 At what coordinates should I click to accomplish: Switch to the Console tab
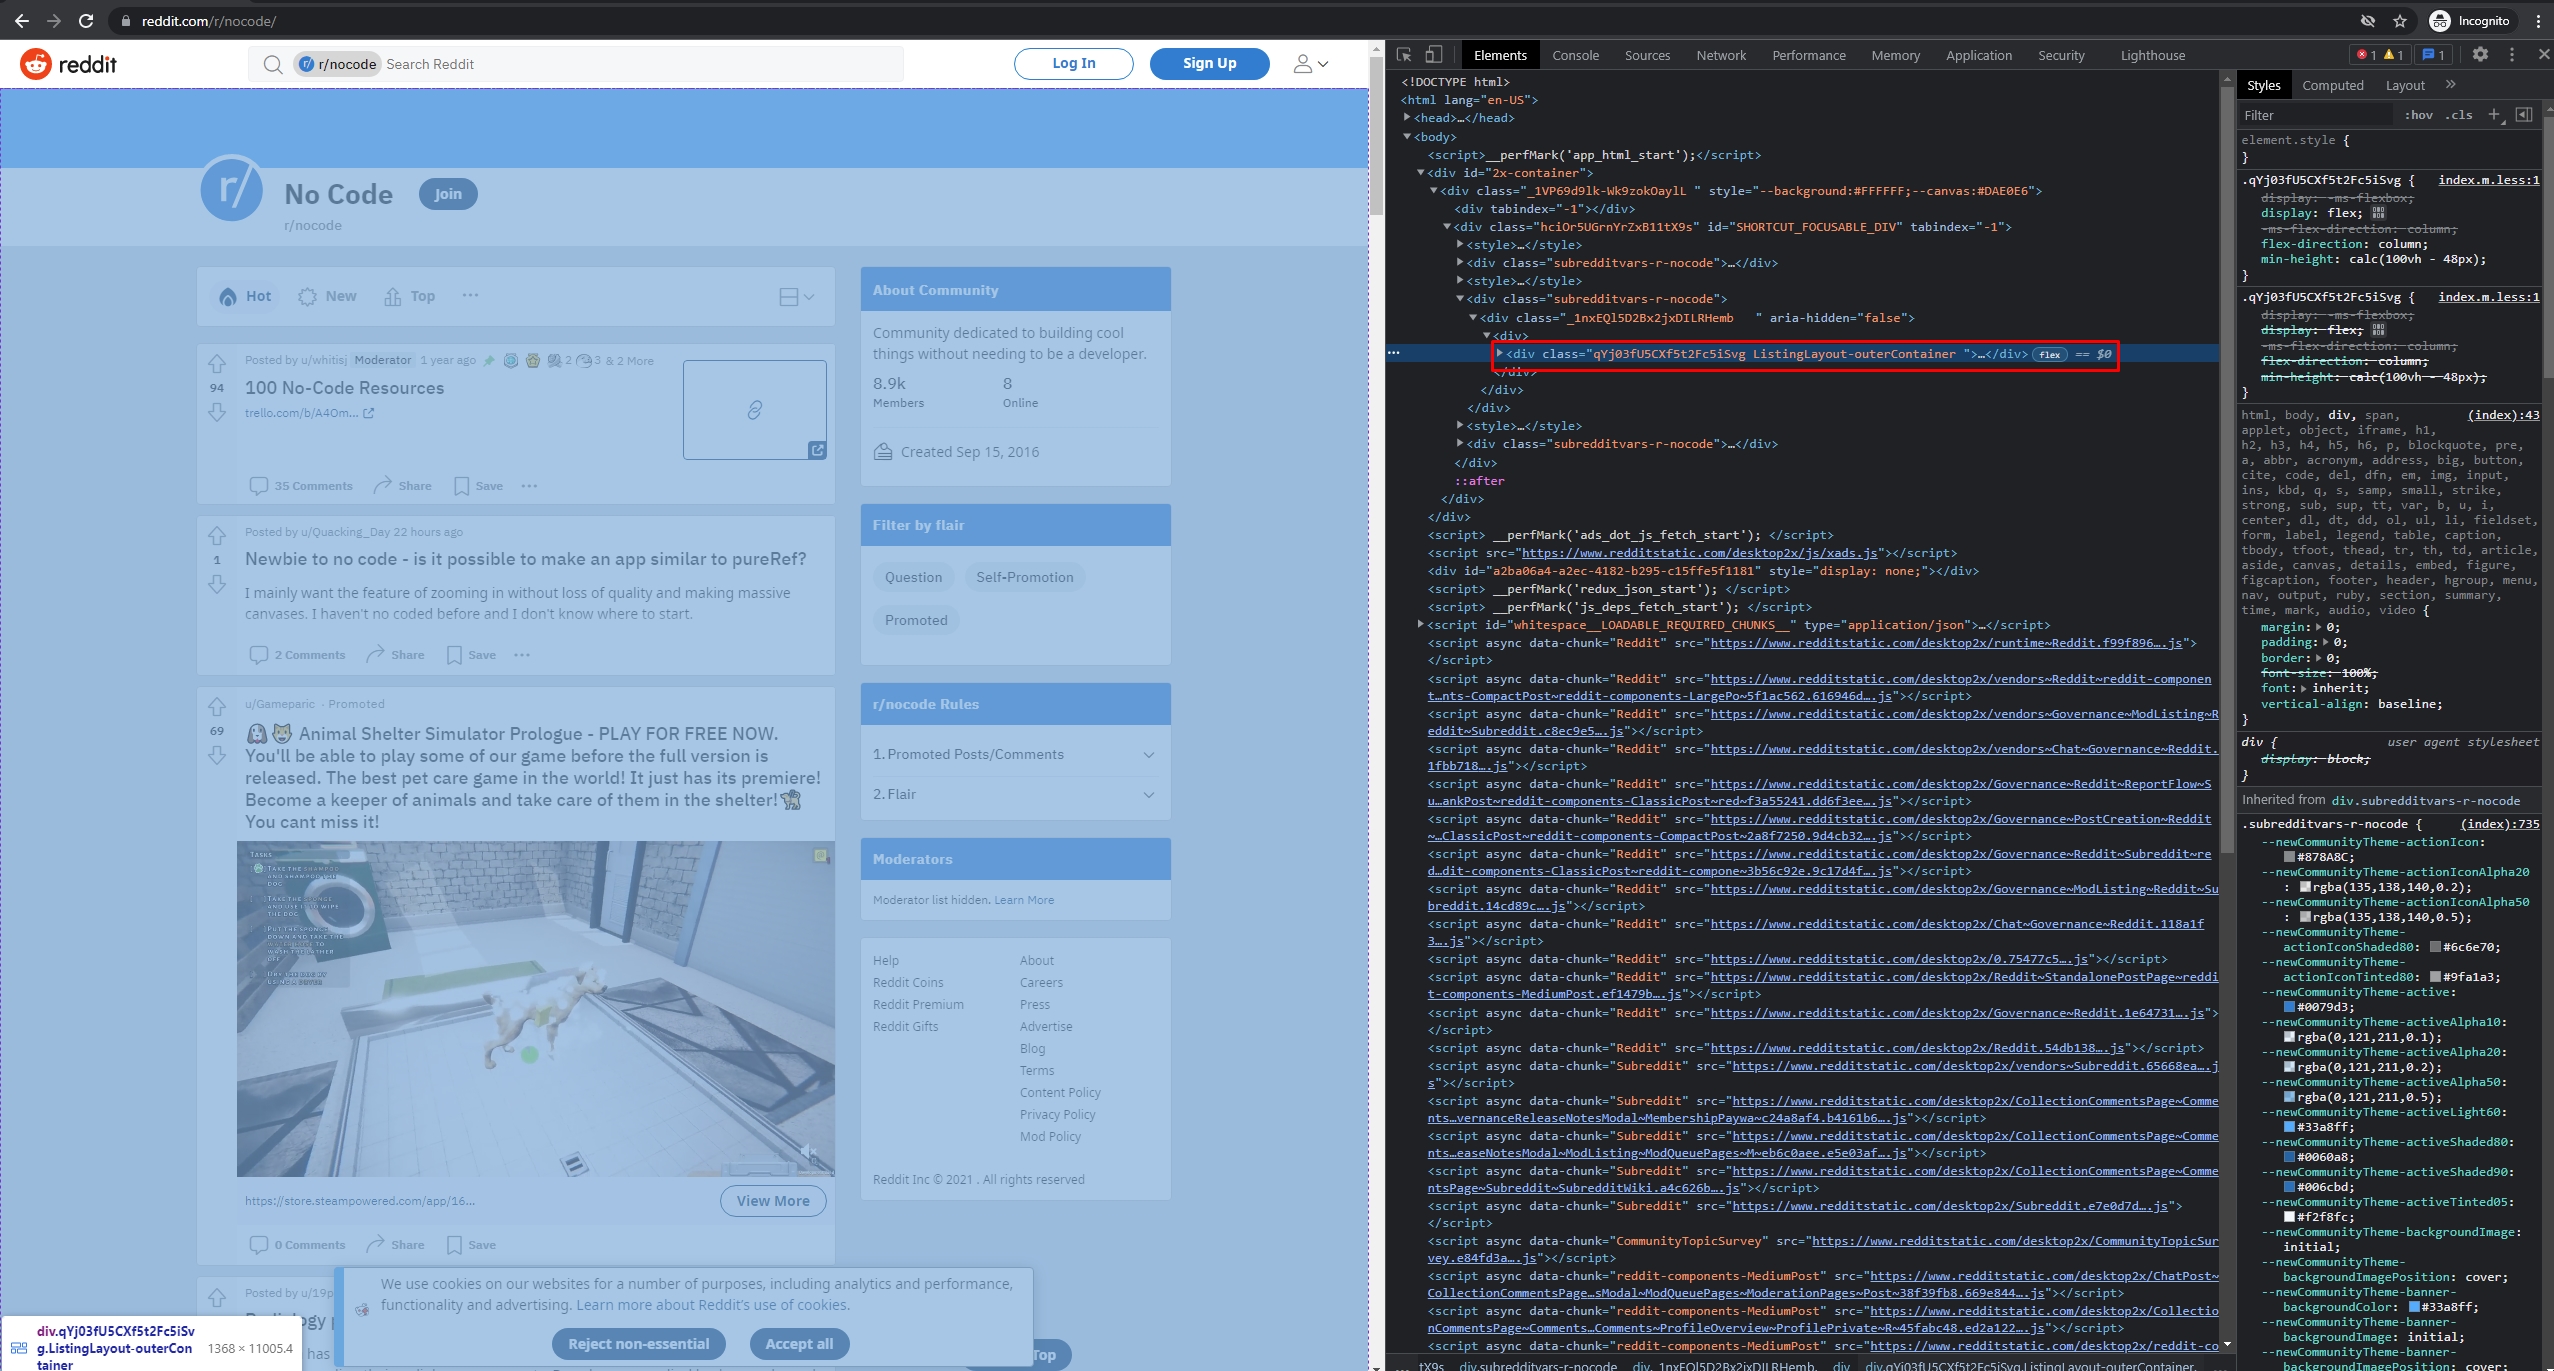(x=1576, y=55)
